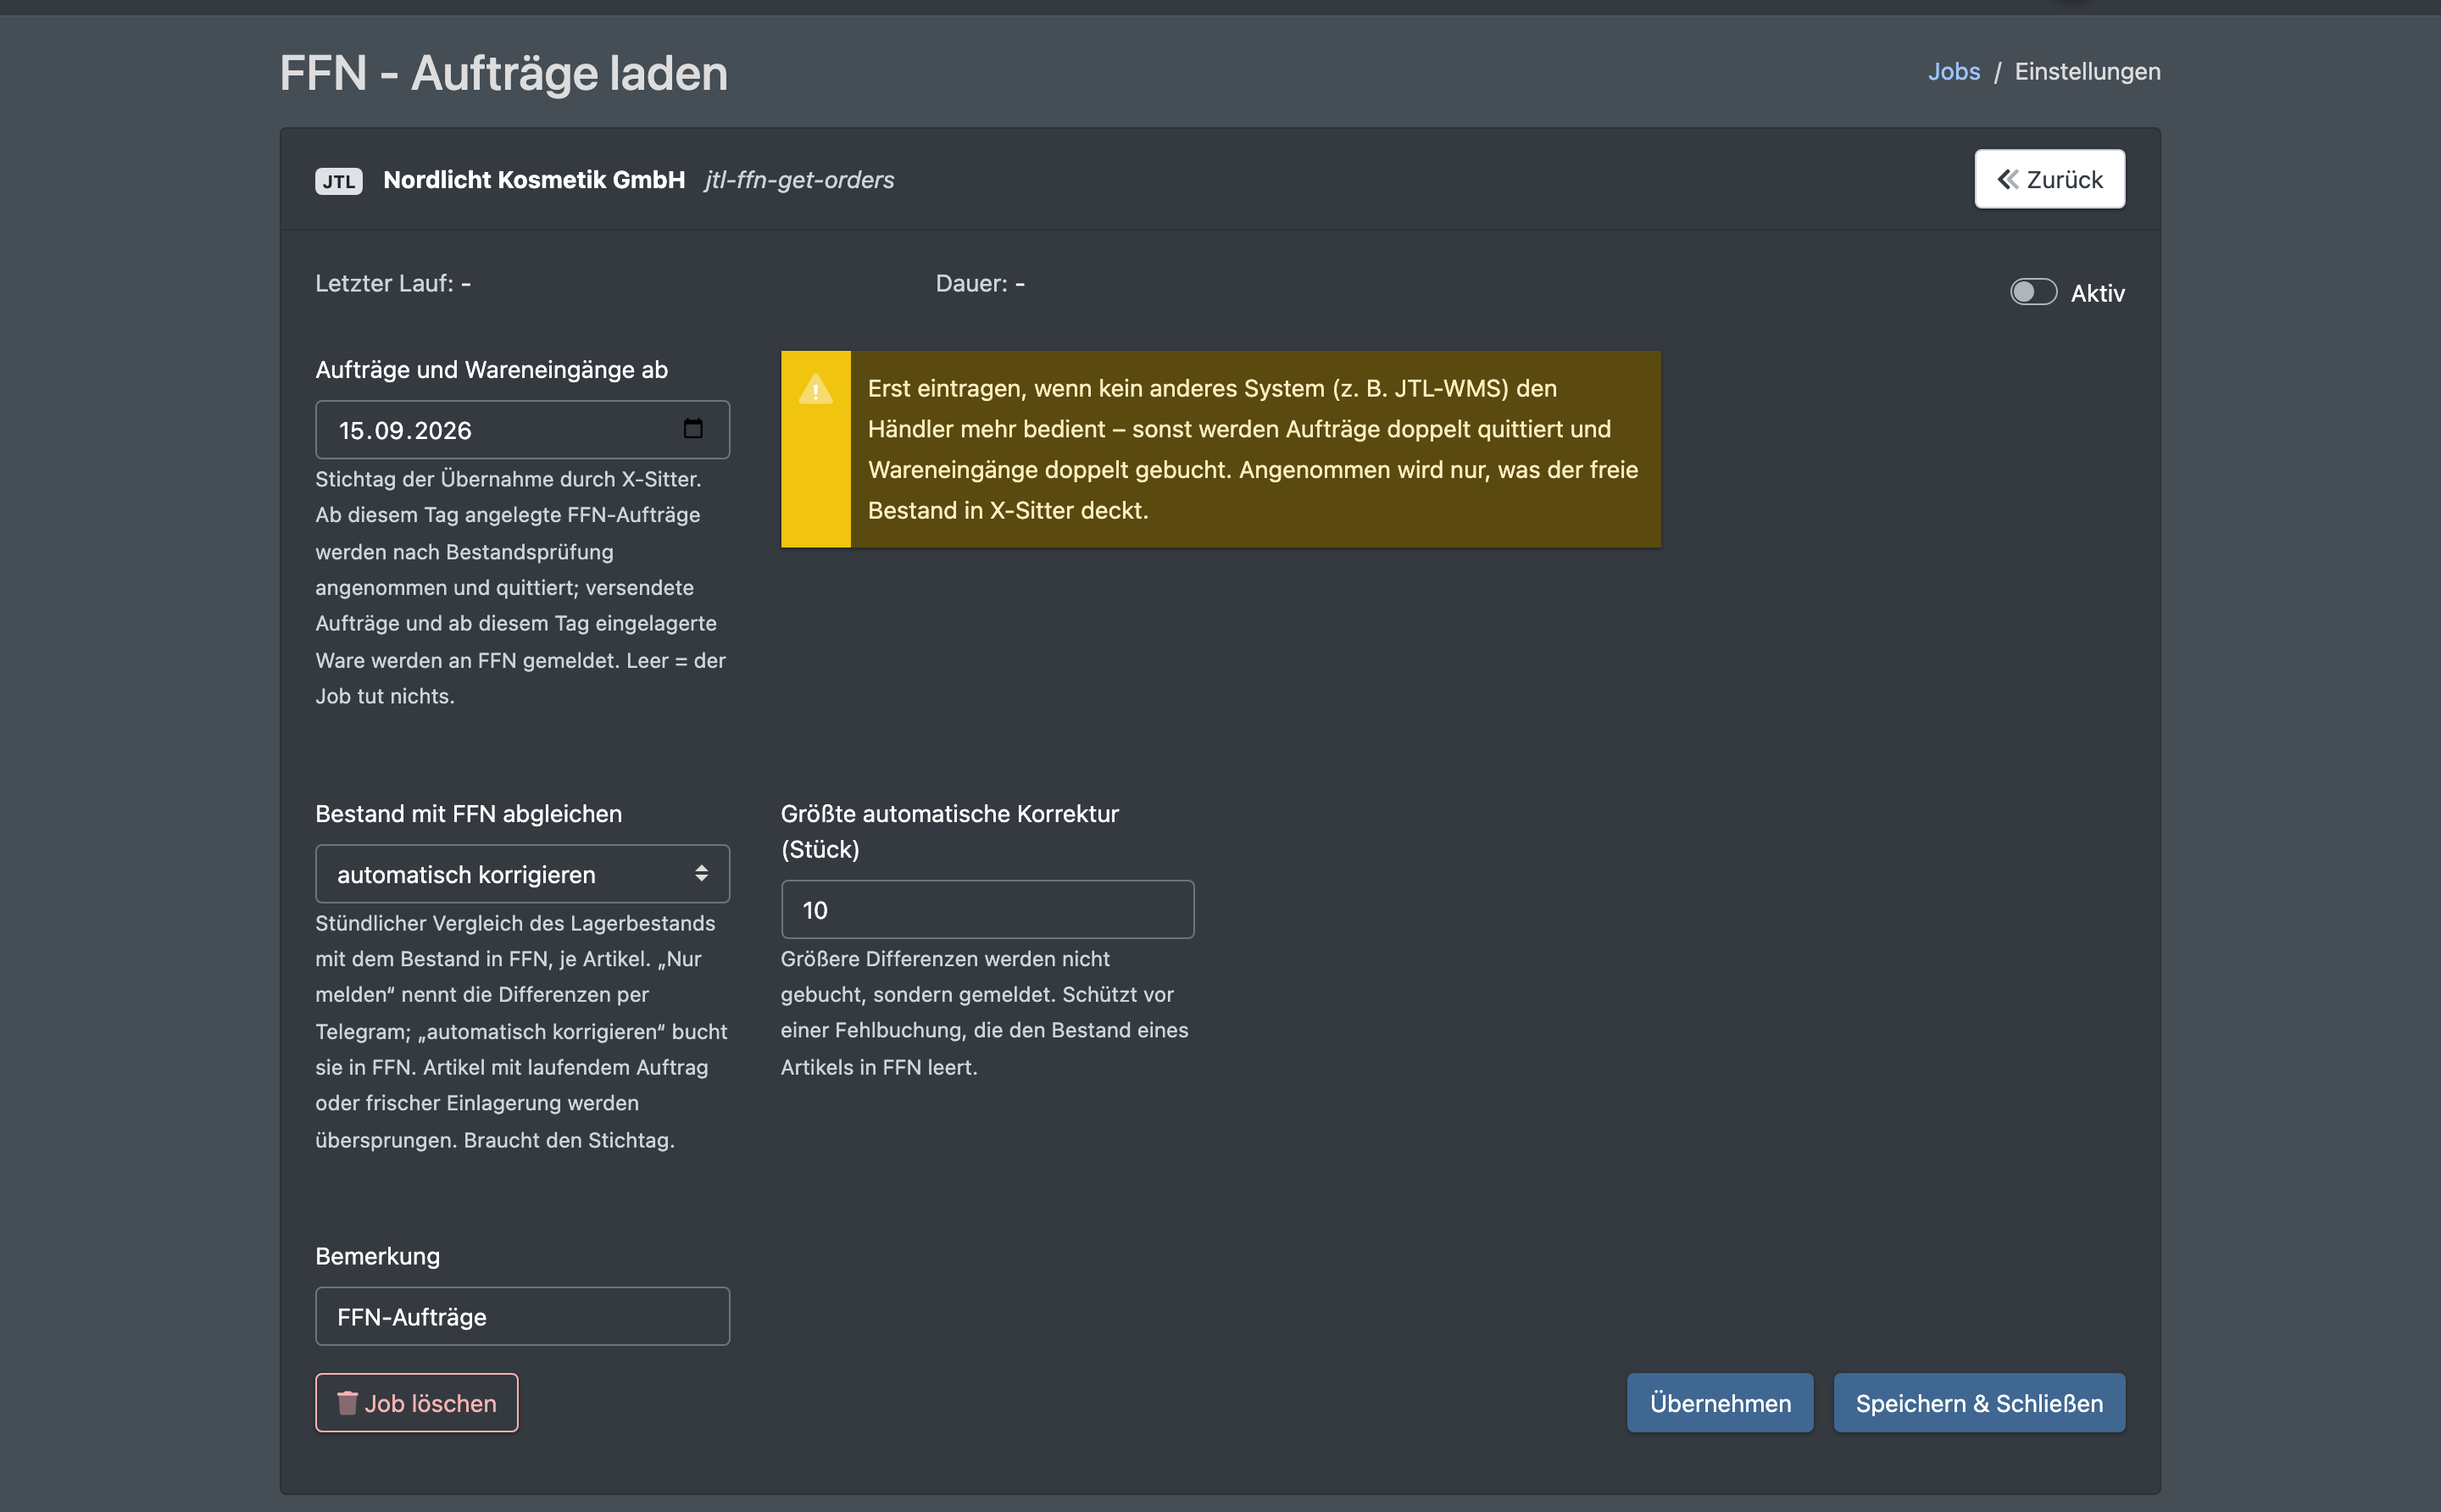Click the 'Letzter Lauf: -' text
Image resolution: width=2441 pixels, height=1512 pixels.
pyautogui.click(x=393, y=284)
